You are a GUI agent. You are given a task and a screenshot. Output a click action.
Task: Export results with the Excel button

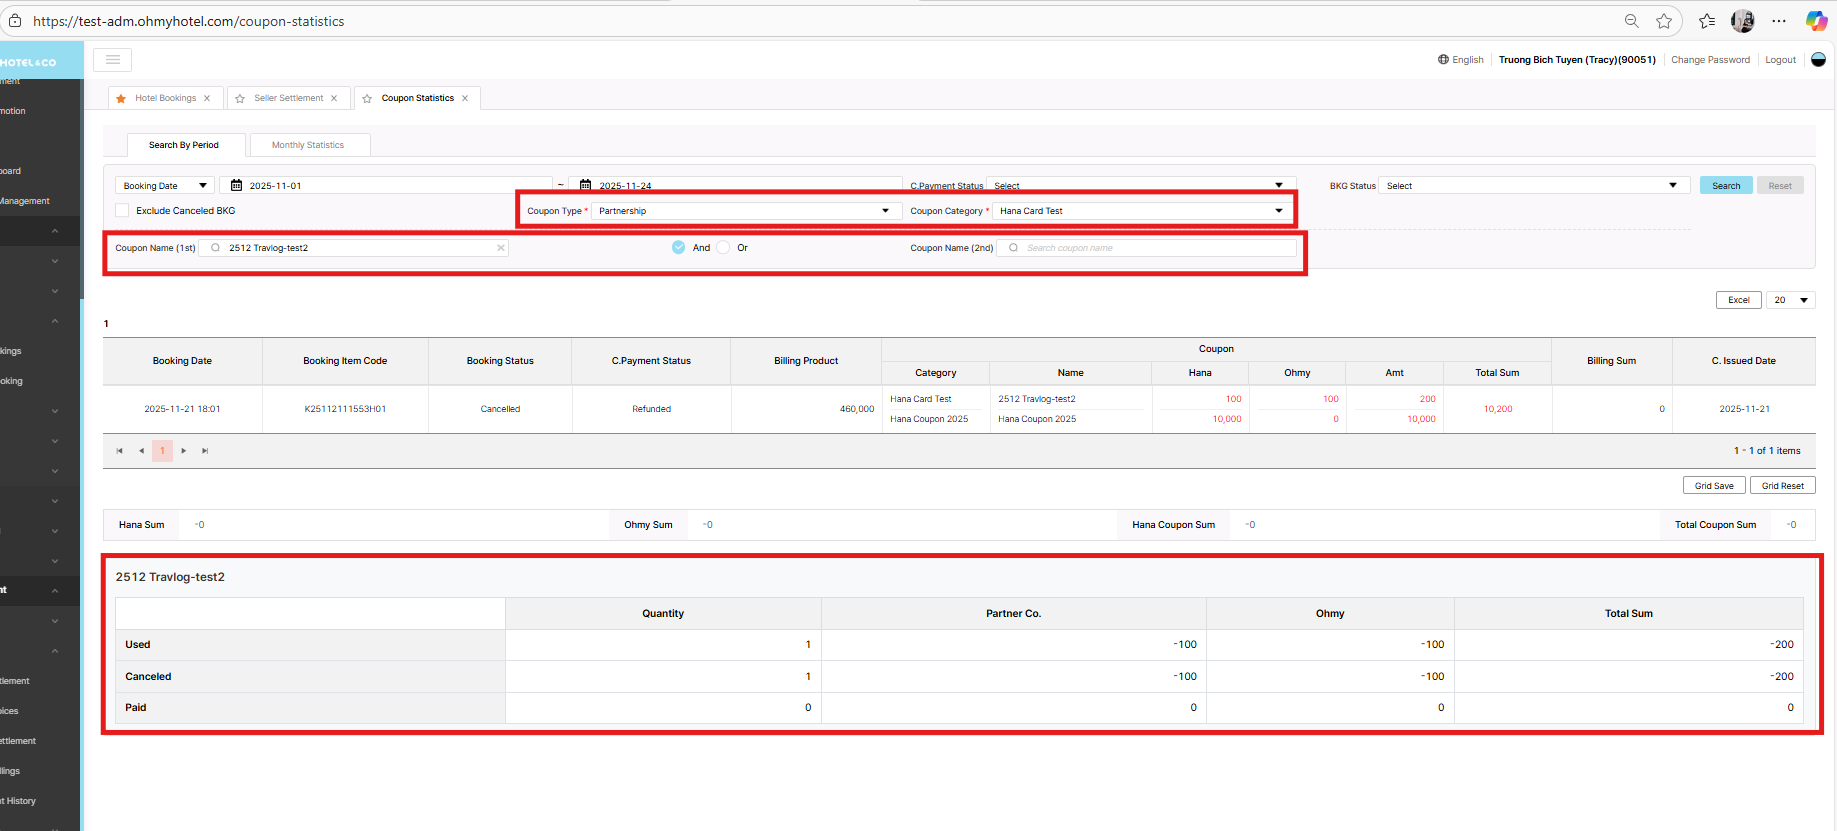tap(1738, 300)
